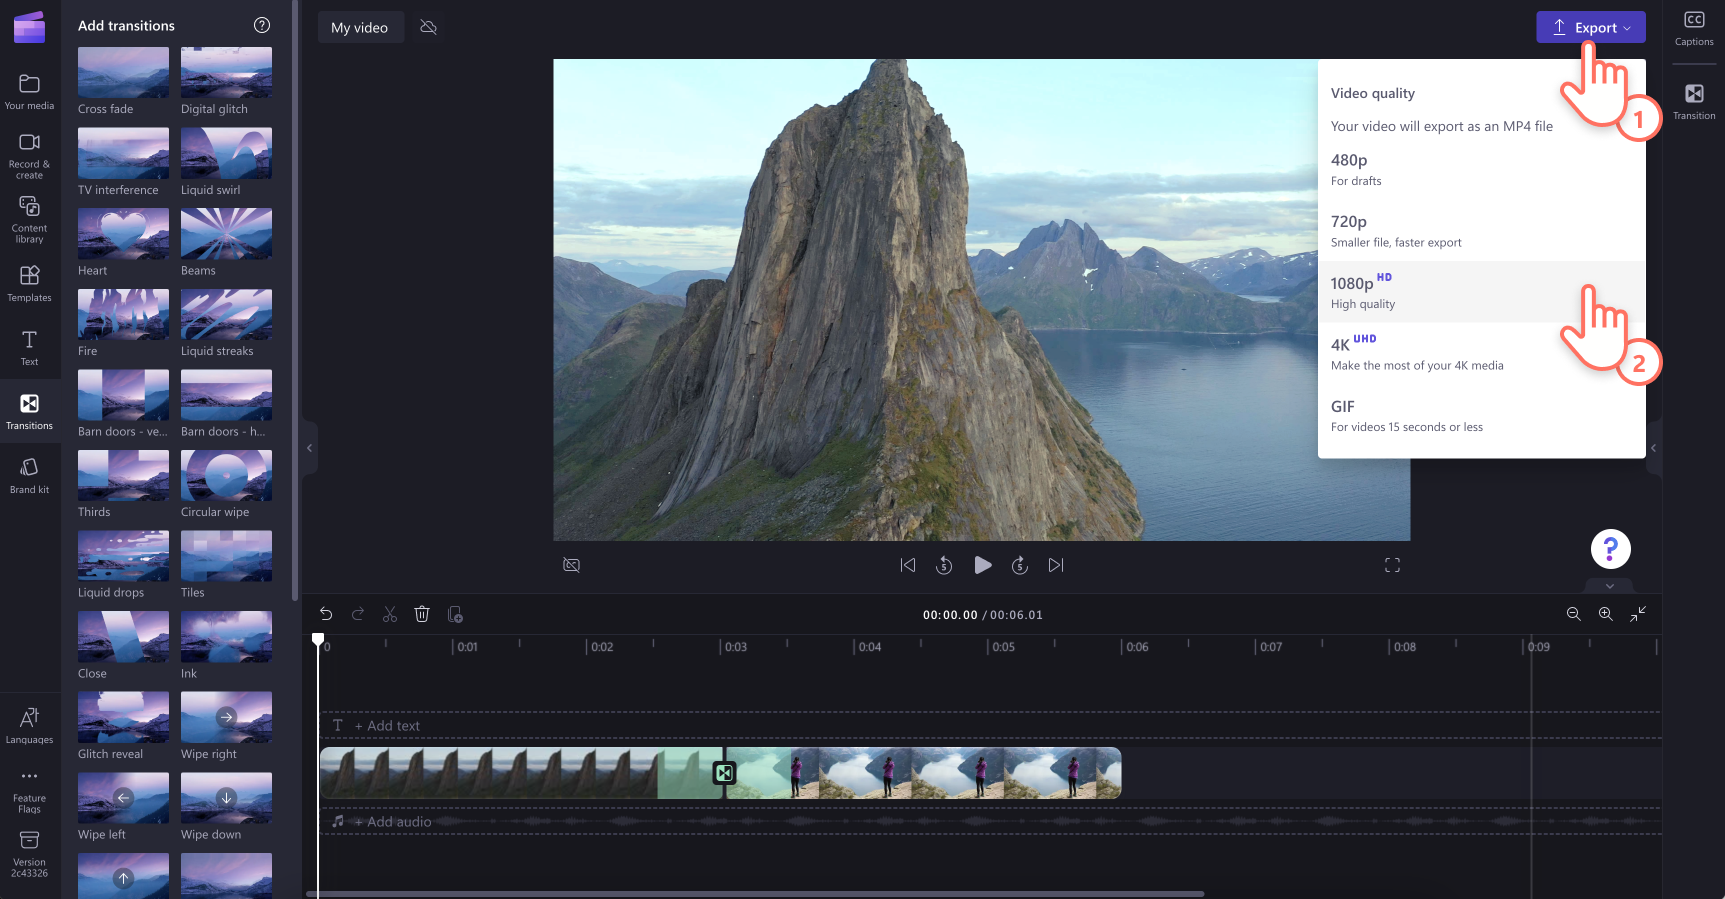Open Record & create in sidebar
Image resolution: width=1725 pixels, height=899 pixels.
tap(29, 155)
